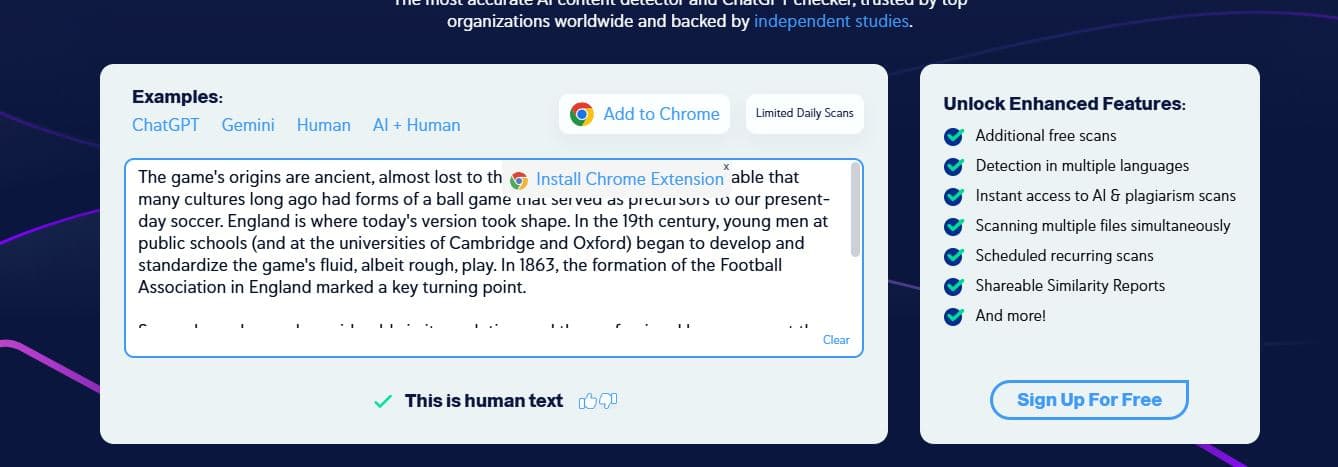Image resolution: width=1338 pixels, height=467 pixels.
Task: Click Chrome logo in Add to Chrome button
Action: (581, 114)
